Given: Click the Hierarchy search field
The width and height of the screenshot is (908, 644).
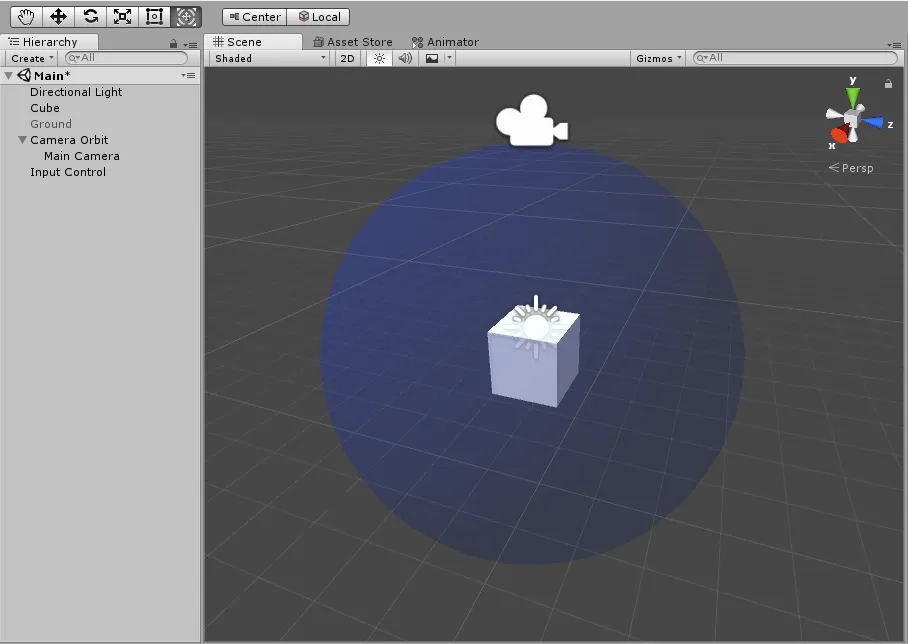Looking at the screenshot, I should point(126,58).
